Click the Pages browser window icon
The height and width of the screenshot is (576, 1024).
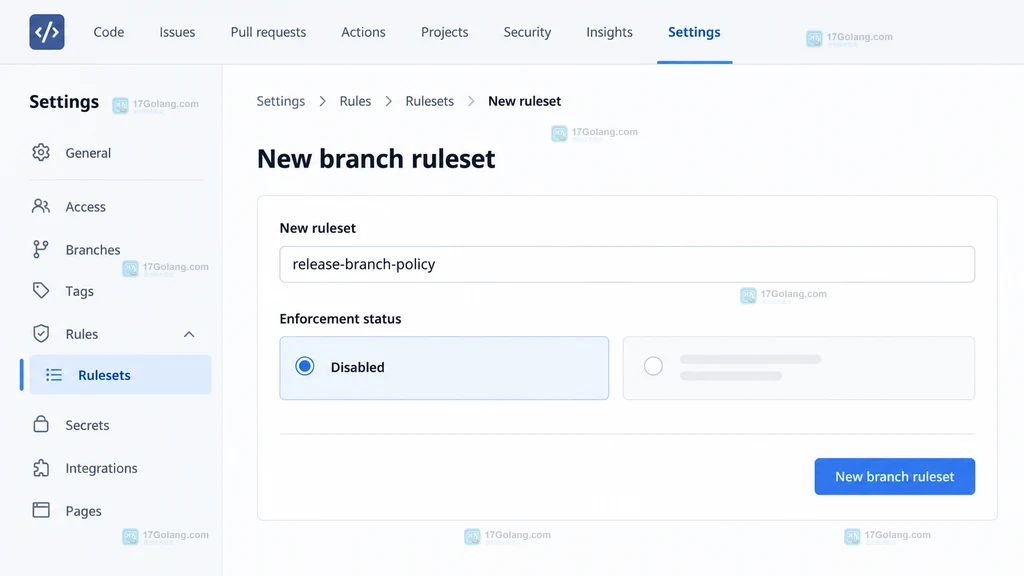(x=41, y=510)
